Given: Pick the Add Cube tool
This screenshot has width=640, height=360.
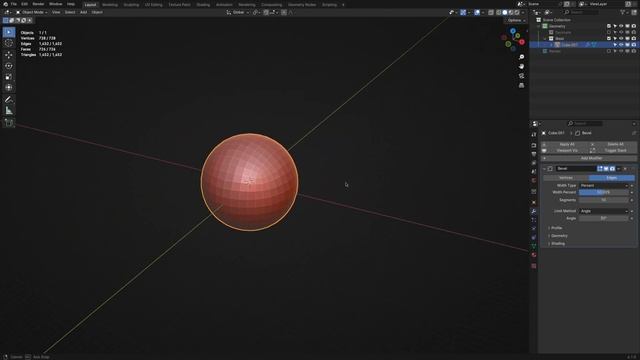Looking at the screenshot, I should tap(9, 122).
